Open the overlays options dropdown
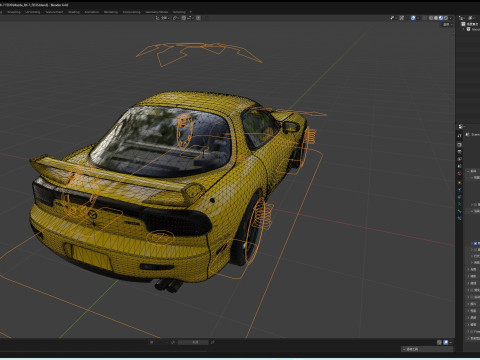Image resolution: width=480 pixels, height=360 pixels. click(x=418, y=18)
